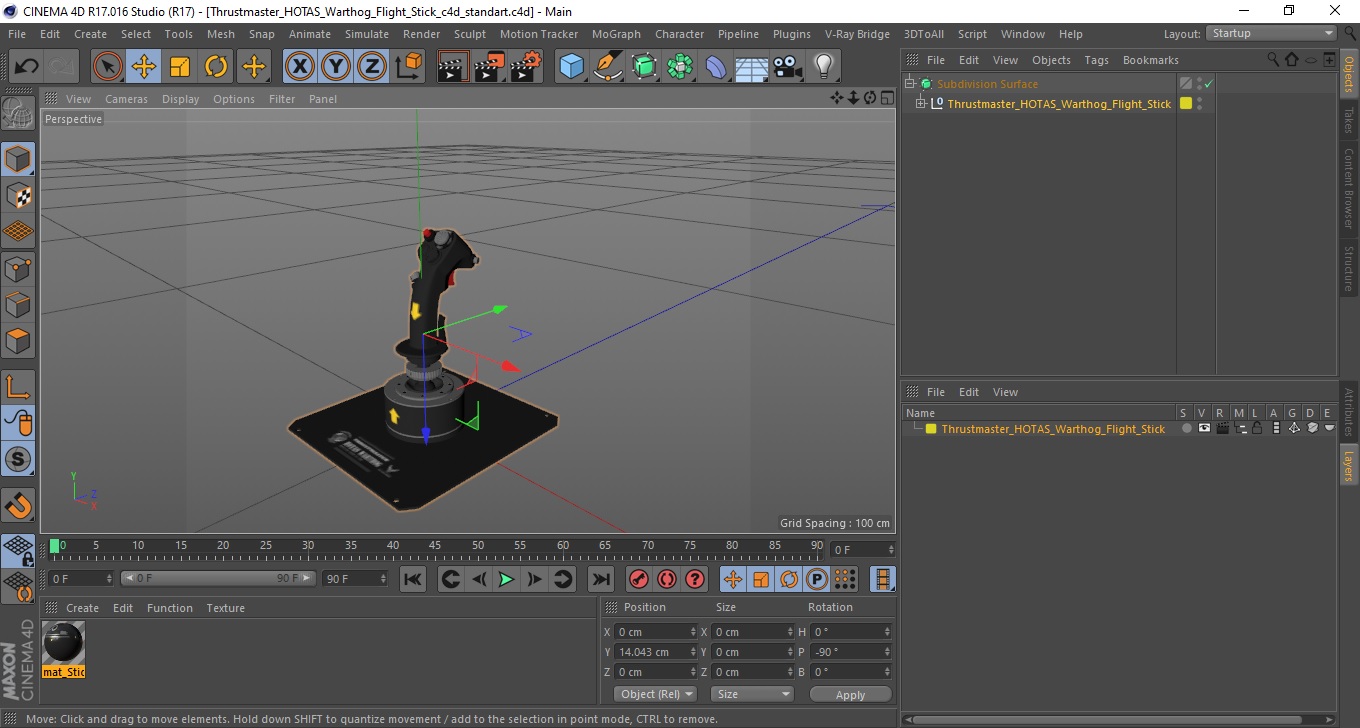
Task: Open the Object (Rel) coordinate dropdown
Action: click(656, 694)
